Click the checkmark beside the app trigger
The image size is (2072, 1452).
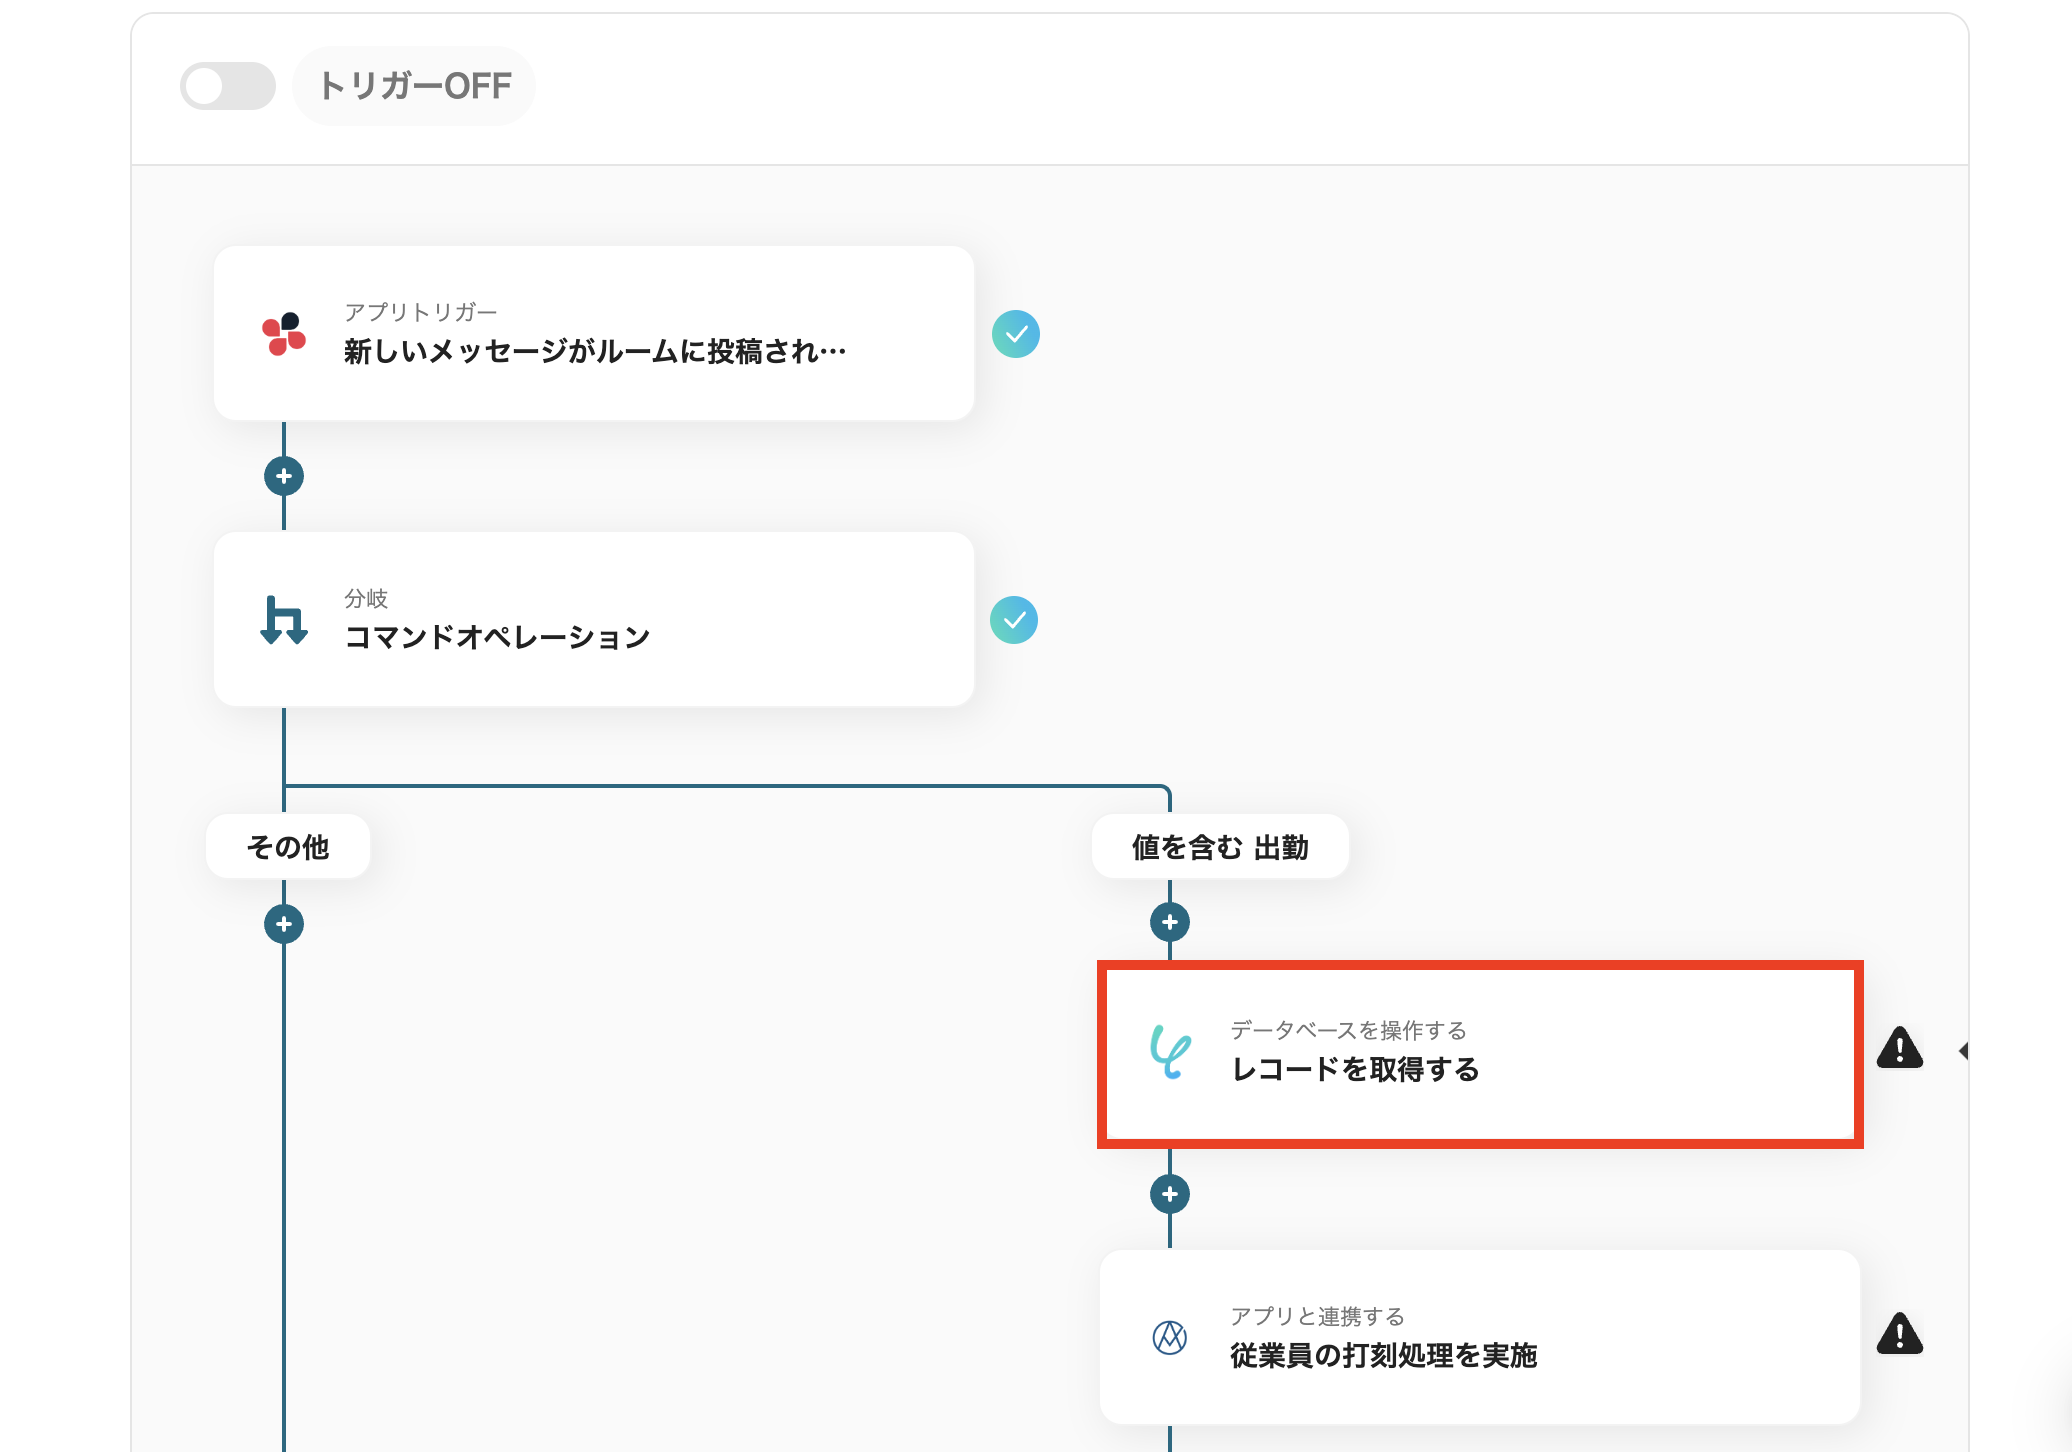click(x=1015, y=334)
